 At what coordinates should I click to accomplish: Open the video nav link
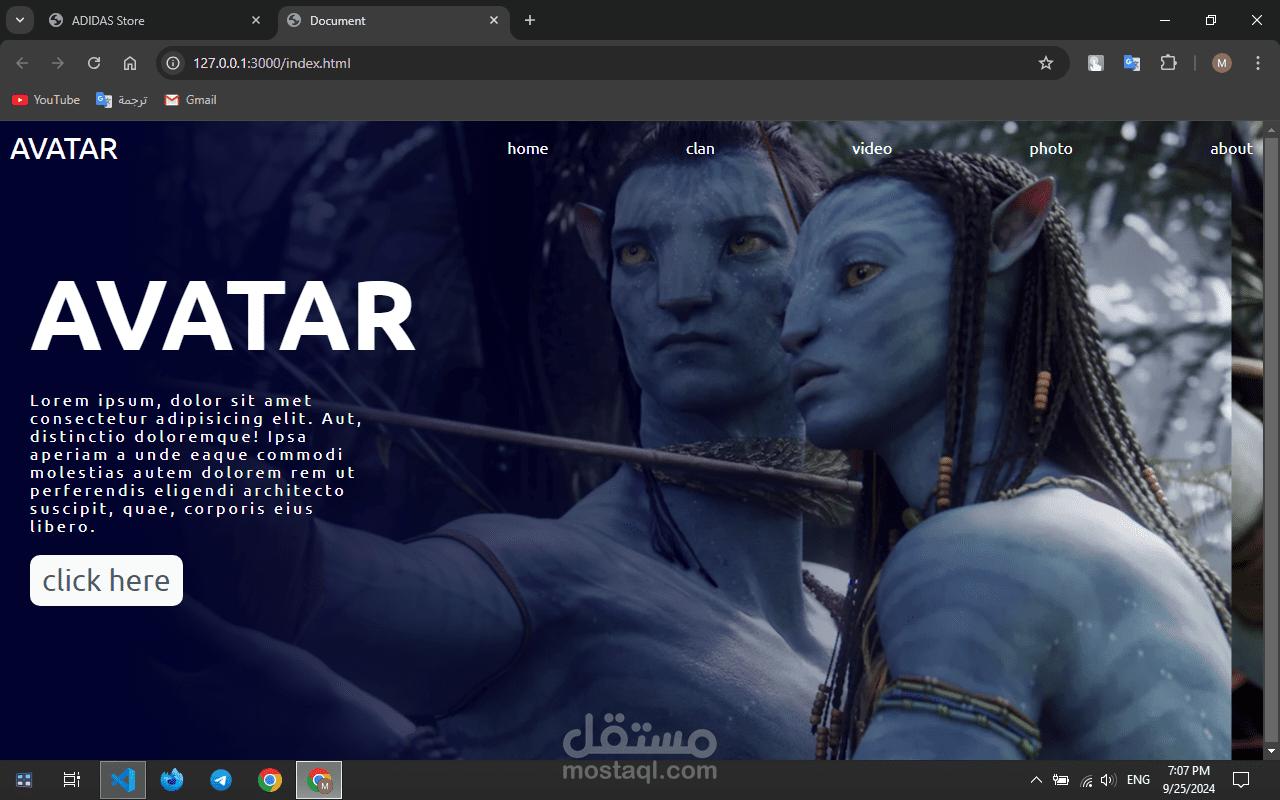coord(872,149)
